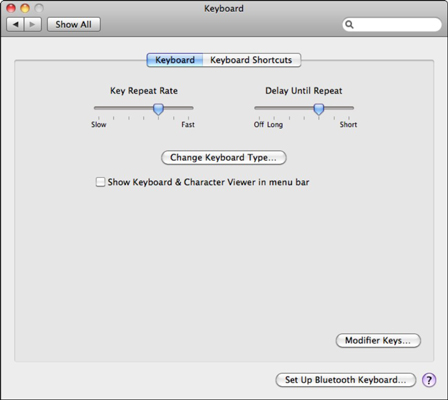448x400 pixels.
Task: Click the Key Repeat Rate heading
Action: pos(144,91)
